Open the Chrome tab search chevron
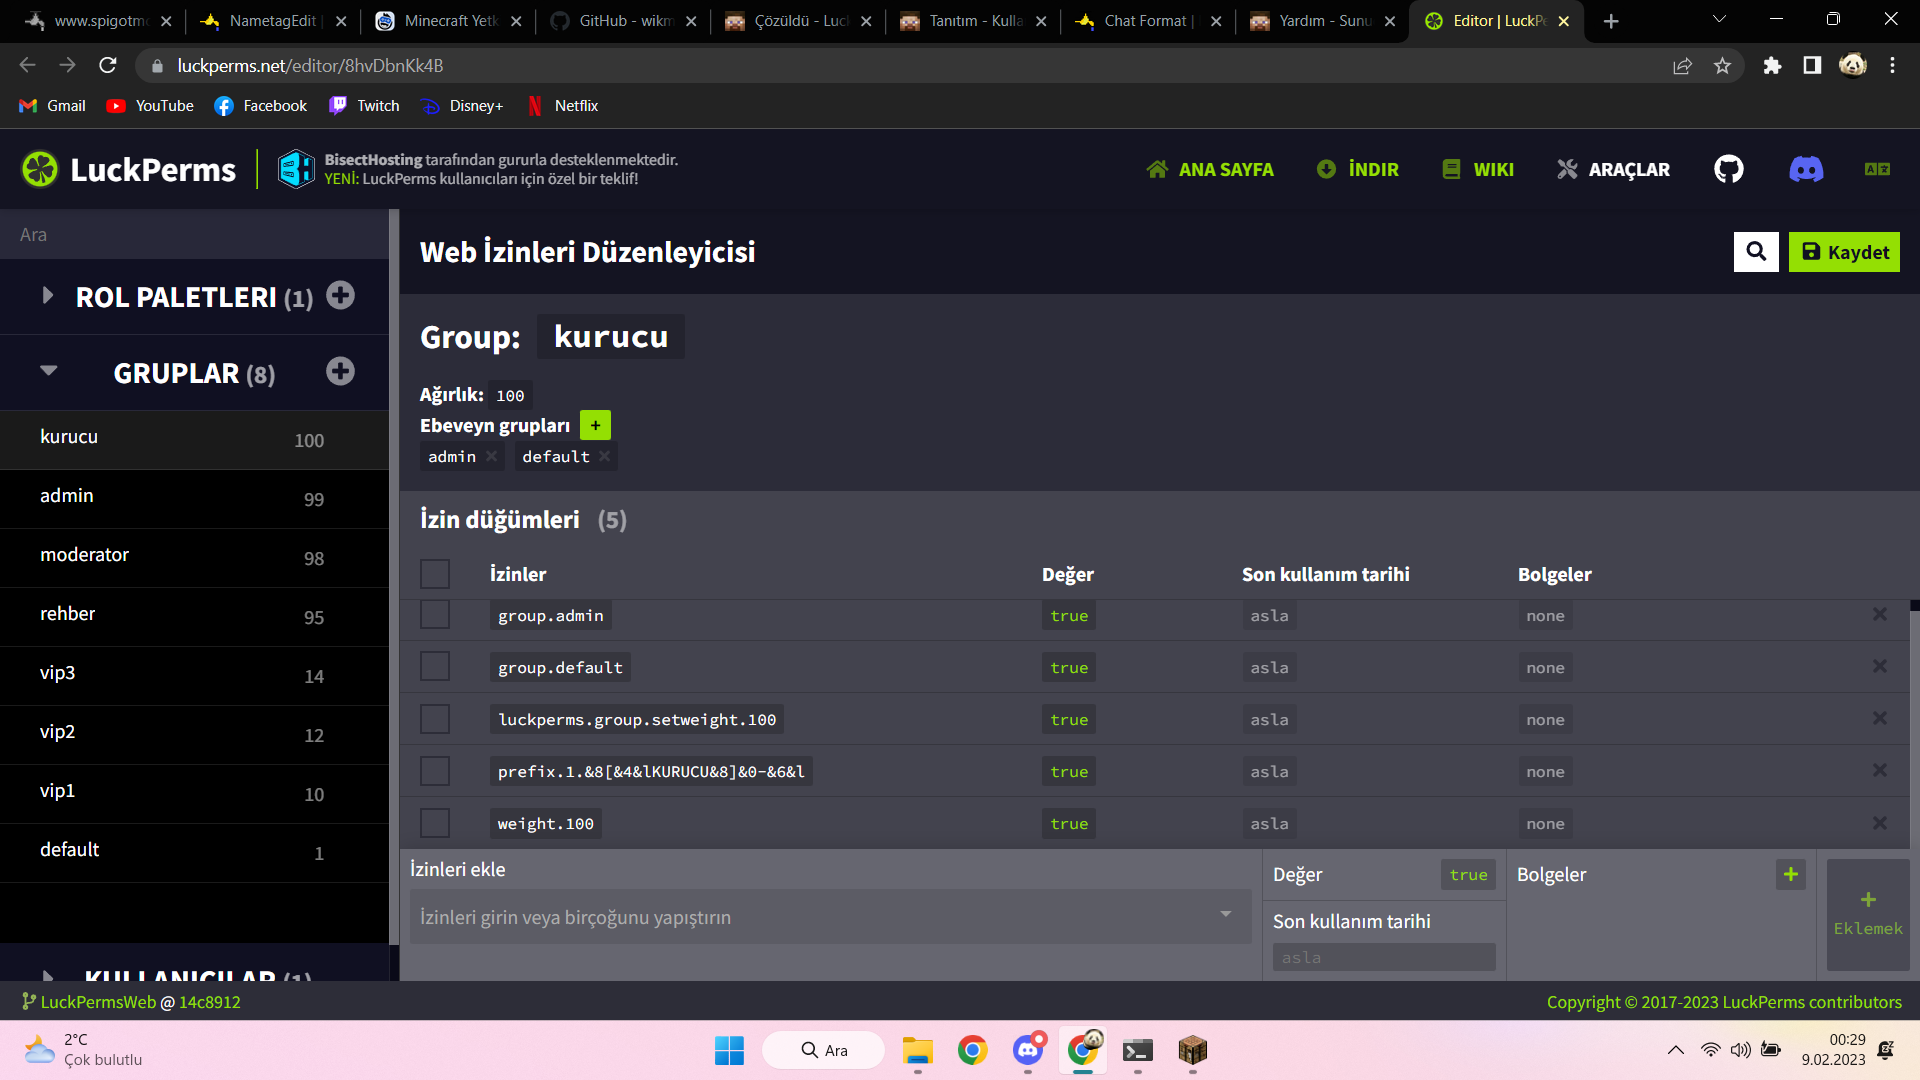This screenshot has width=1920, height=1080. click(1719, 20)
